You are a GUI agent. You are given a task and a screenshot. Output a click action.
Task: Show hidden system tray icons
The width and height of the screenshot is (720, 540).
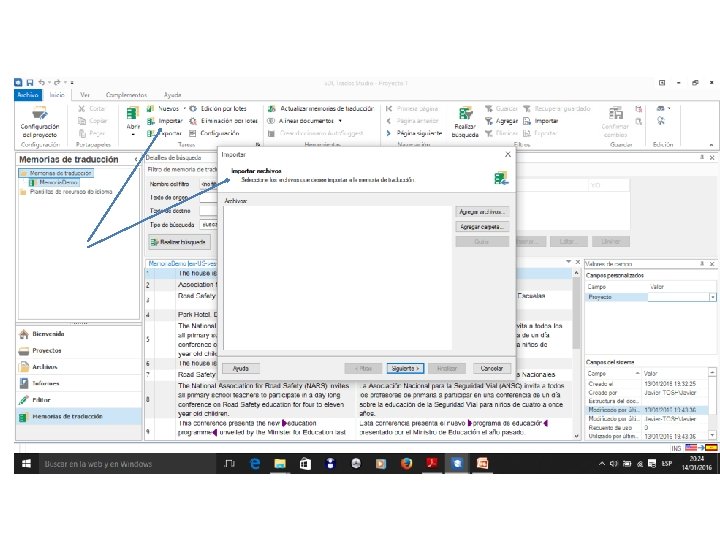[x=602, y=464]
